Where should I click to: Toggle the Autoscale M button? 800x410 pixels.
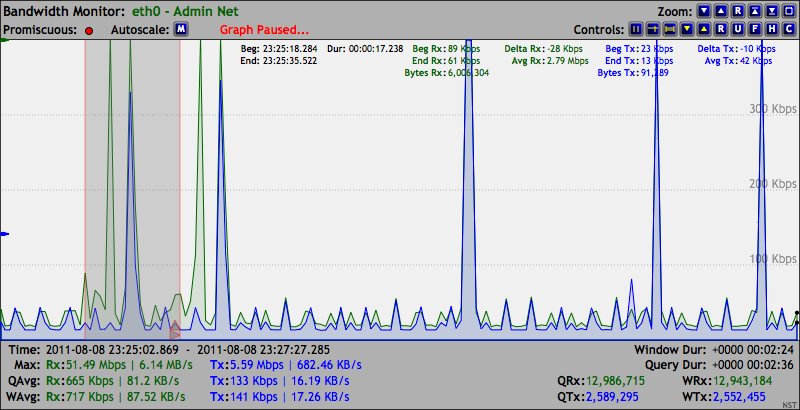tap(181, 30)
